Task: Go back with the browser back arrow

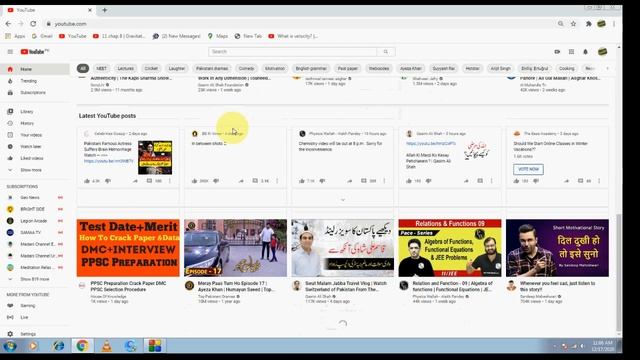Action: coord(8,24)
